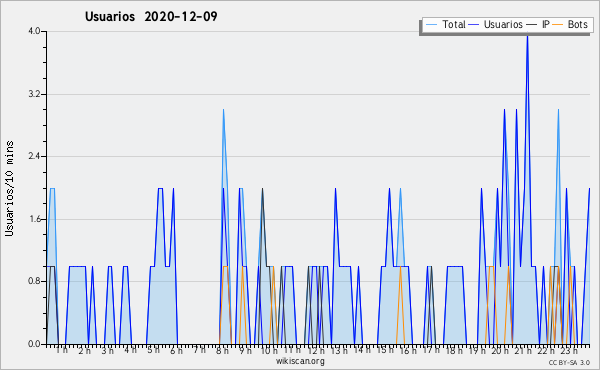
Task: Click the 2.4 y-axis value
Action: point(34,156)
